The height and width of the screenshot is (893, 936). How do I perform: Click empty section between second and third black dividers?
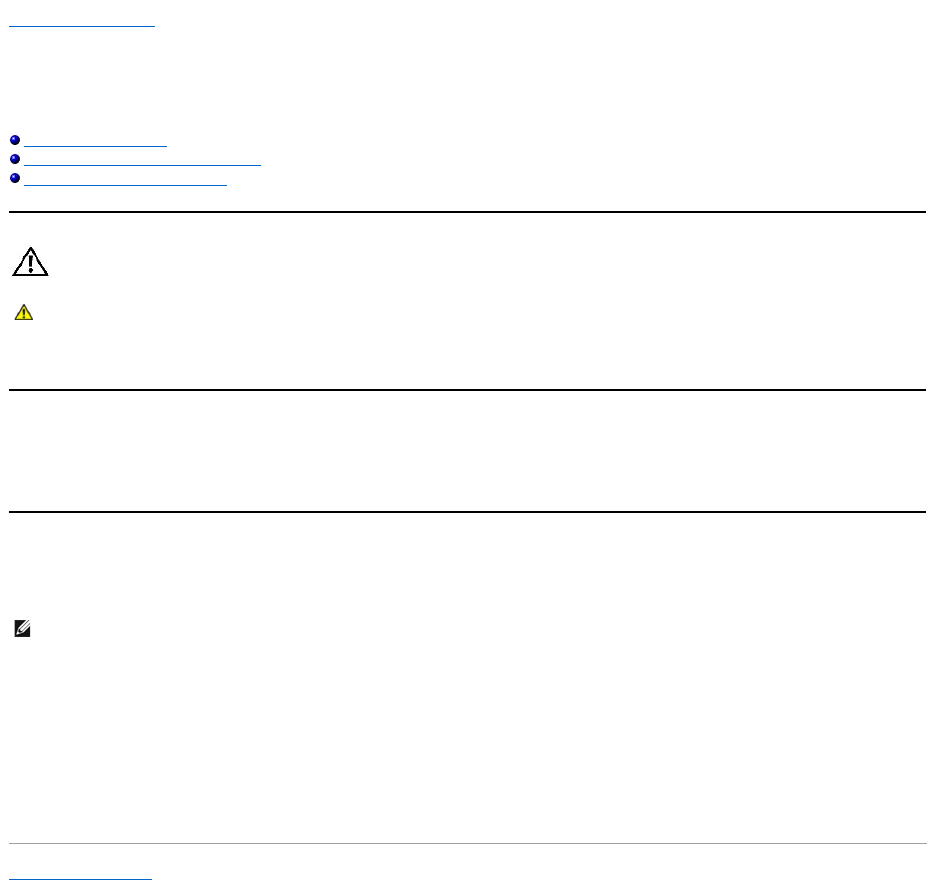468,450
